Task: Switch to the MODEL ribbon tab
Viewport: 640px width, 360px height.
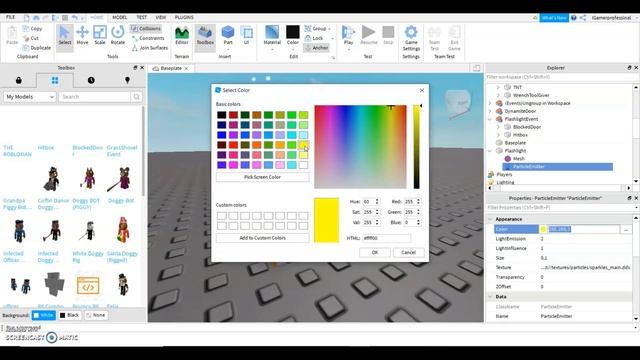Action: (120, 17)
